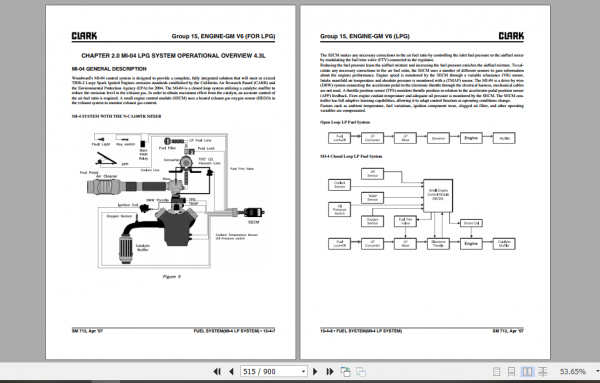Open the zoom level dropdown arrow
The width and height of the screenshot is (600, 383).
point(597,372)
